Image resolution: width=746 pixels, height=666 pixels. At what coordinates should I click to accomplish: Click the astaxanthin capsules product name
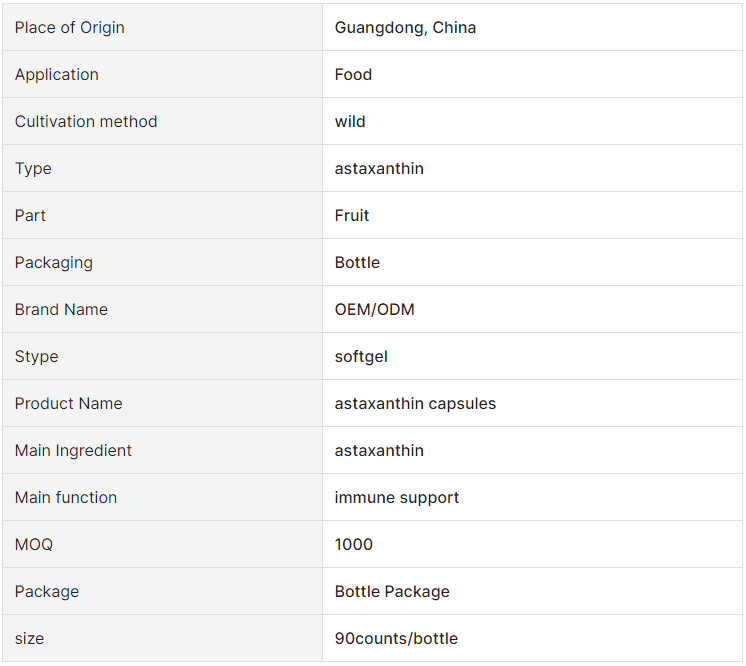coord(415,403)
